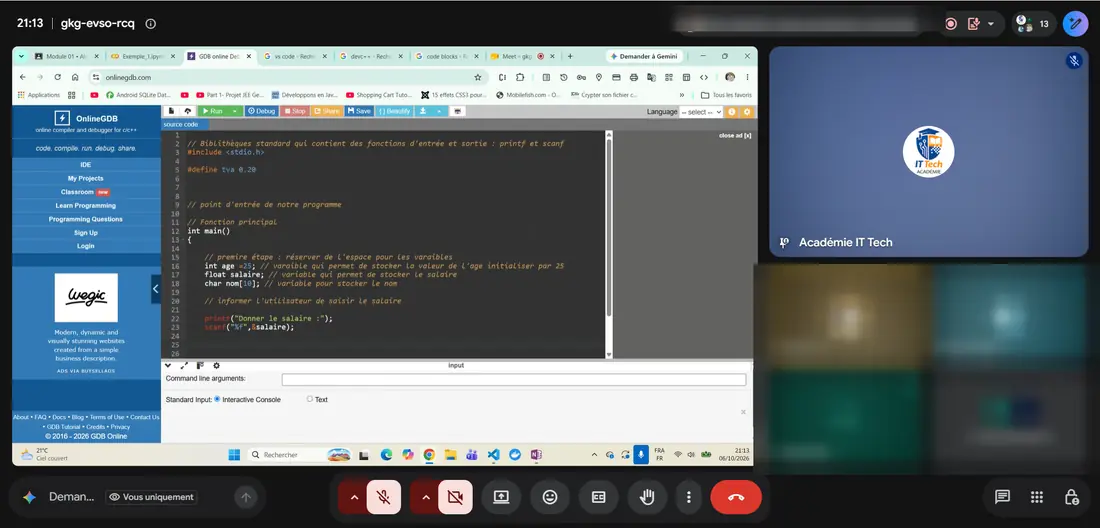Viewport: 1100px width, 528px height.
Task: Expand the console to fullscreen
Action: [x=184, y=365]
